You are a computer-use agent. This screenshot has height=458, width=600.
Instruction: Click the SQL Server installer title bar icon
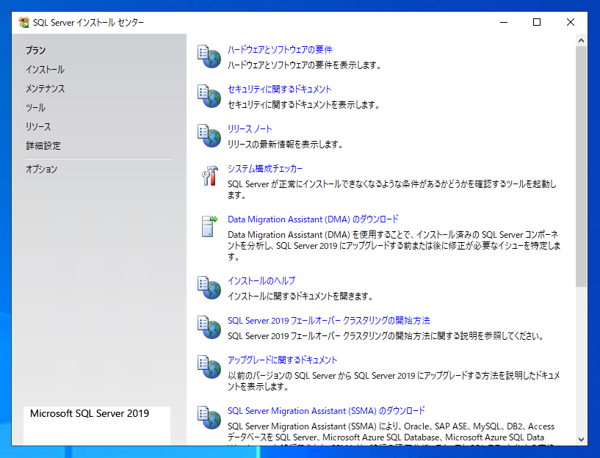coord(24,23)
